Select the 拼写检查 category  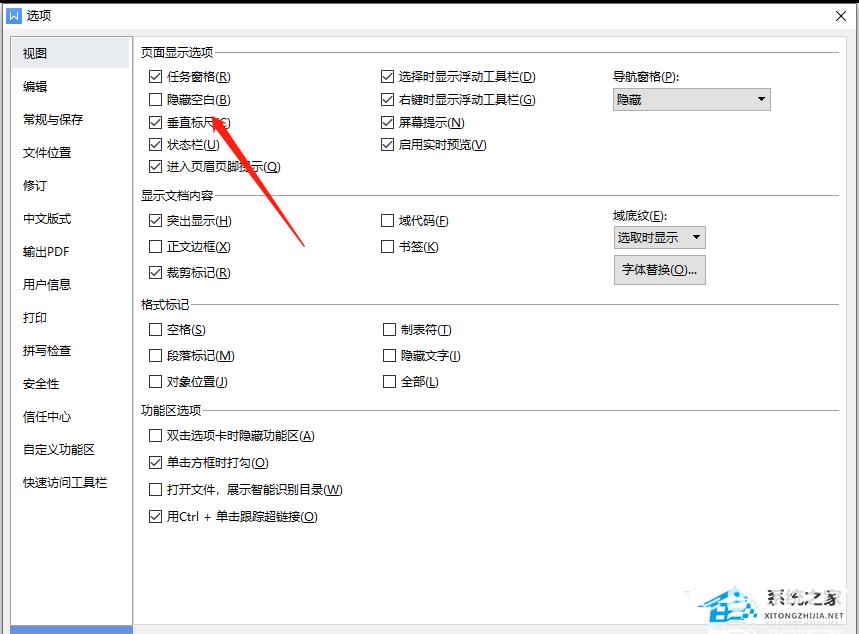(x=70, y=351)
